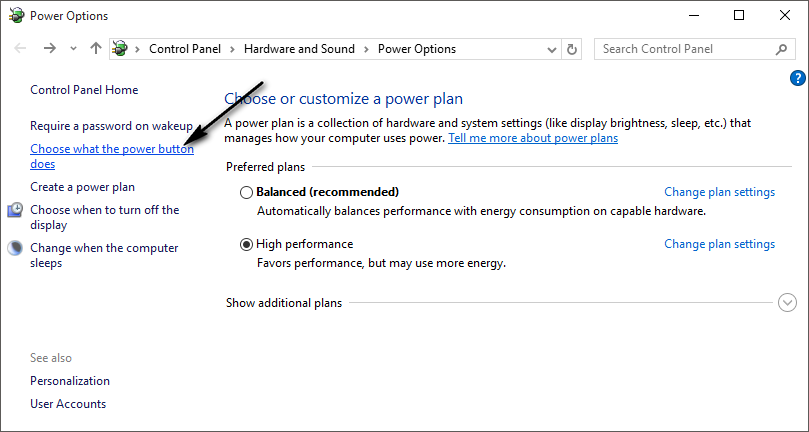Click the Forward navigation arrow
The width and height of the screenshot is (809, 432).
[x=49, y=49]
